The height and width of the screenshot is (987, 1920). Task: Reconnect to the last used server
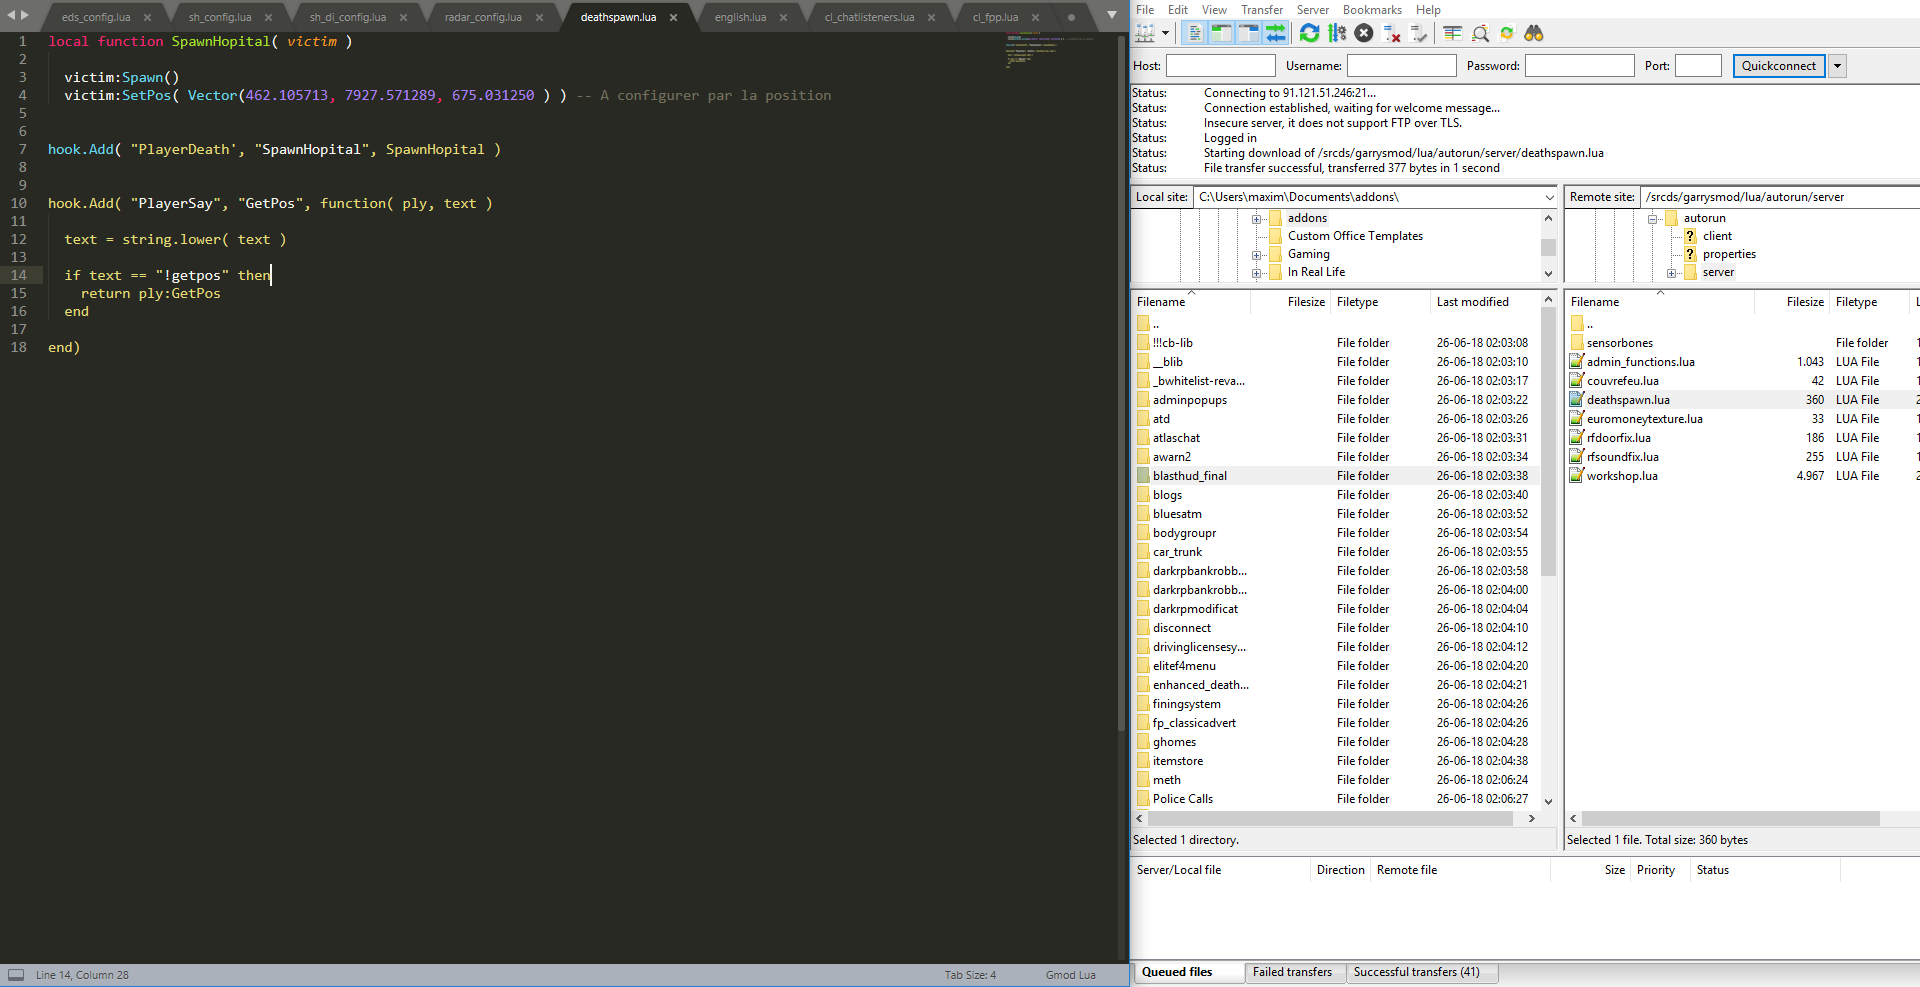[1418, 34]
